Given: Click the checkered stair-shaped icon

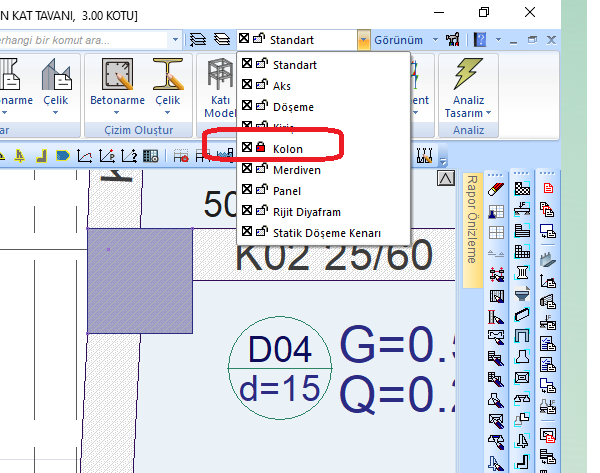Looking at the screenshot, I should [x=522, y=189].
